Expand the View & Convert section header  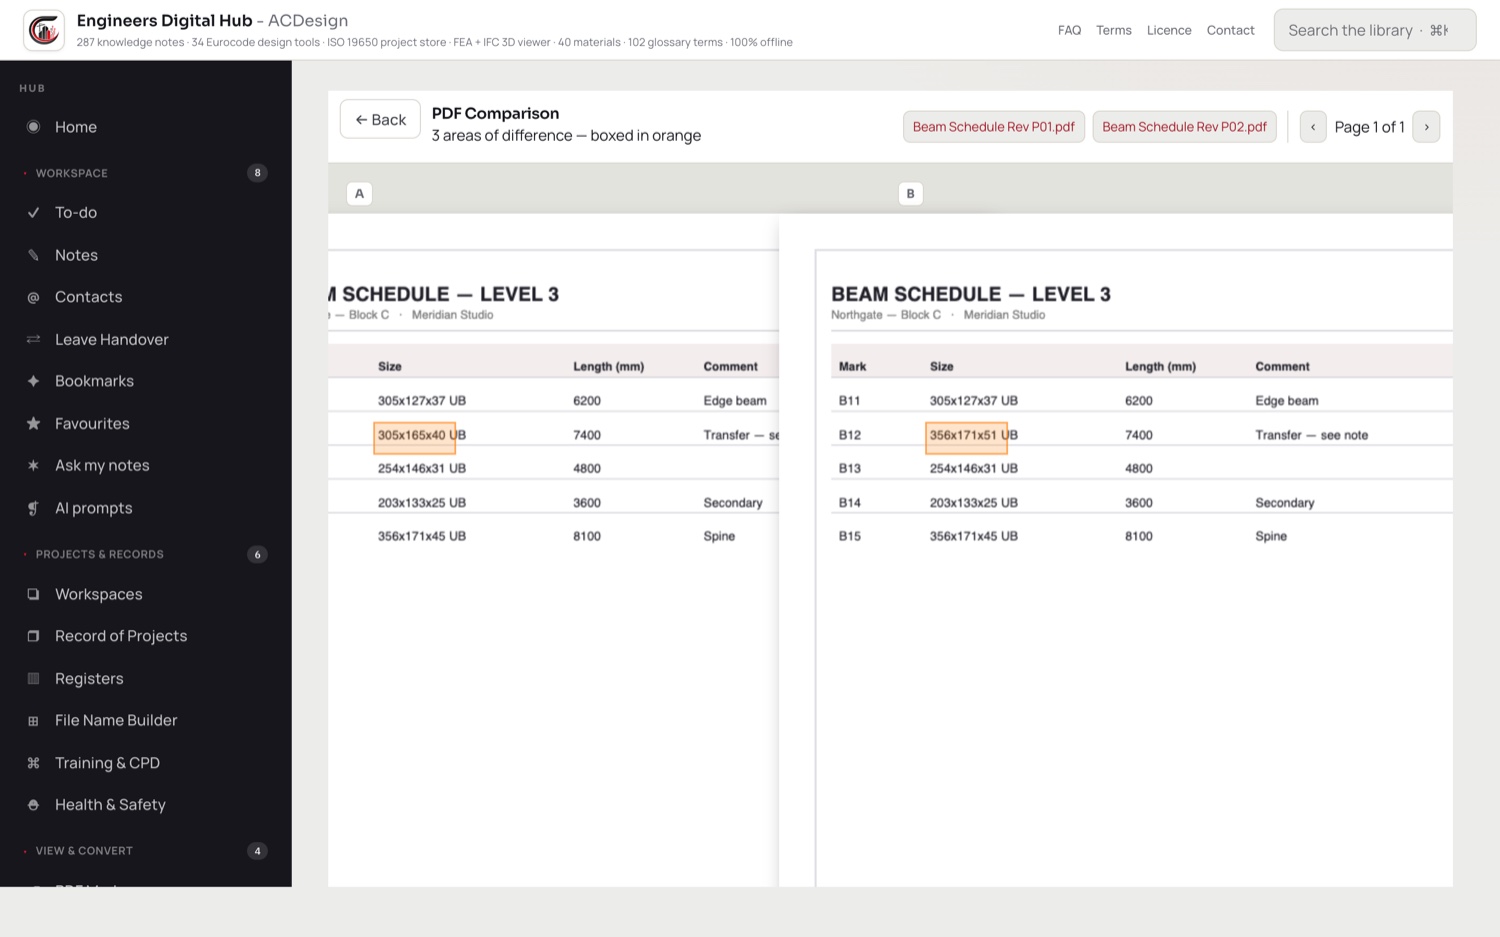pyautogui.click(x=84, y=851)
